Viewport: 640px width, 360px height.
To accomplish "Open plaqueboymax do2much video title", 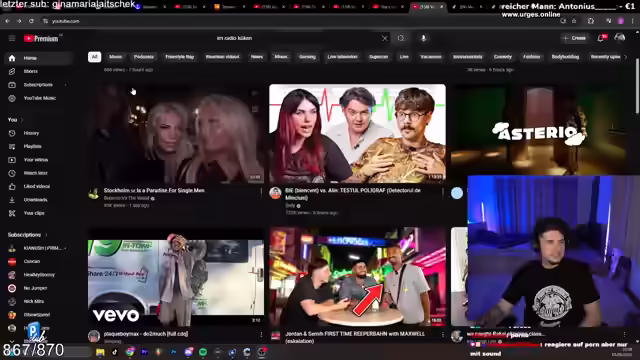I will pyautogui.click(x=146, y=334).
